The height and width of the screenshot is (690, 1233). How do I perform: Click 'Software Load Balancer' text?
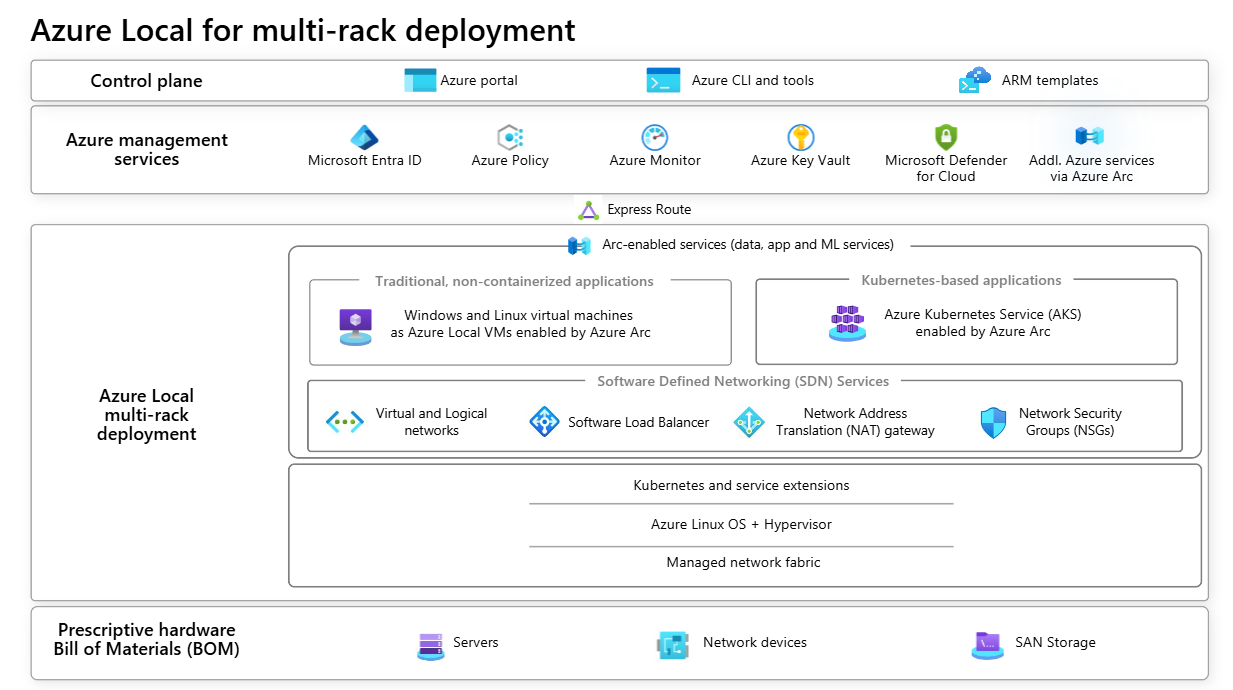tap(639, 422)
